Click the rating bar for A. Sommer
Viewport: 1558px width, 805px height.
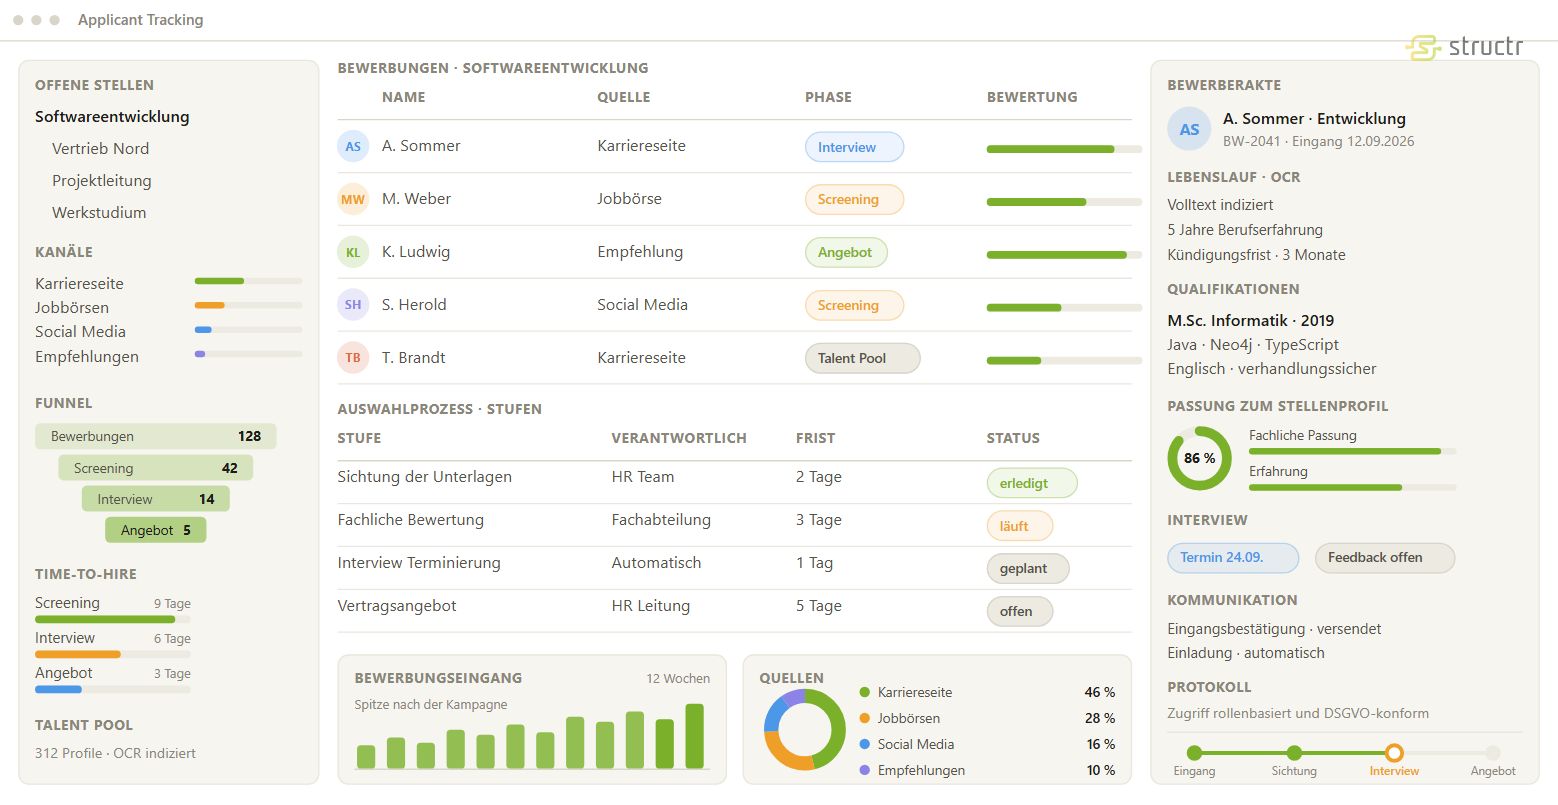click(1064, 149)
